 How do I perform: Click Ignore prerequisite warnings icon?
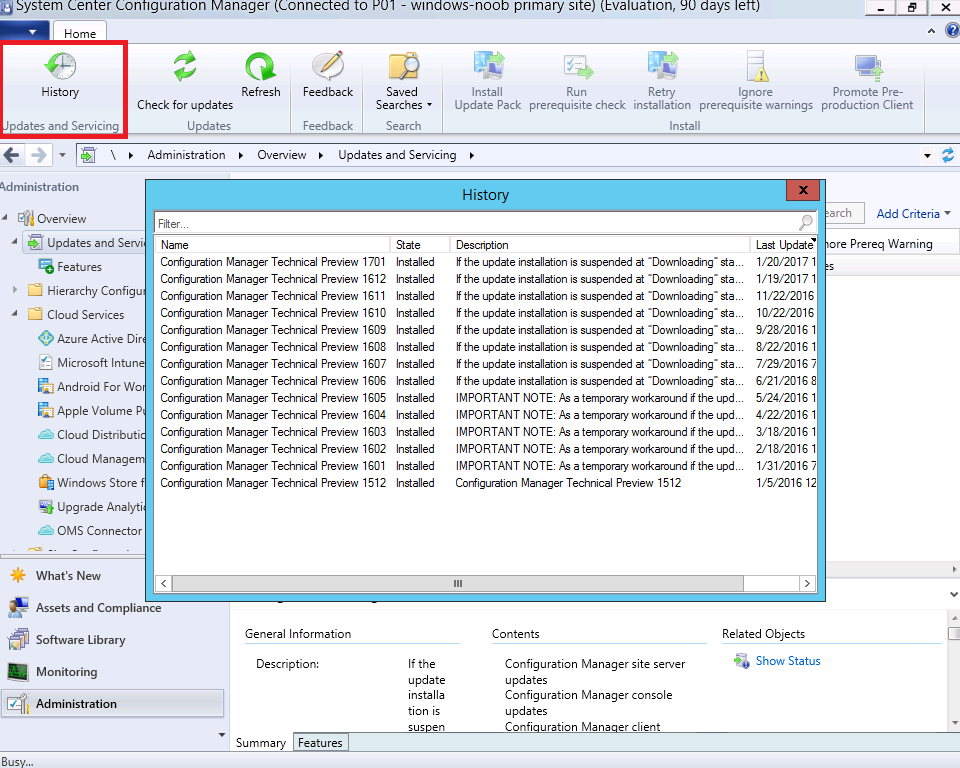pos(756,66)
